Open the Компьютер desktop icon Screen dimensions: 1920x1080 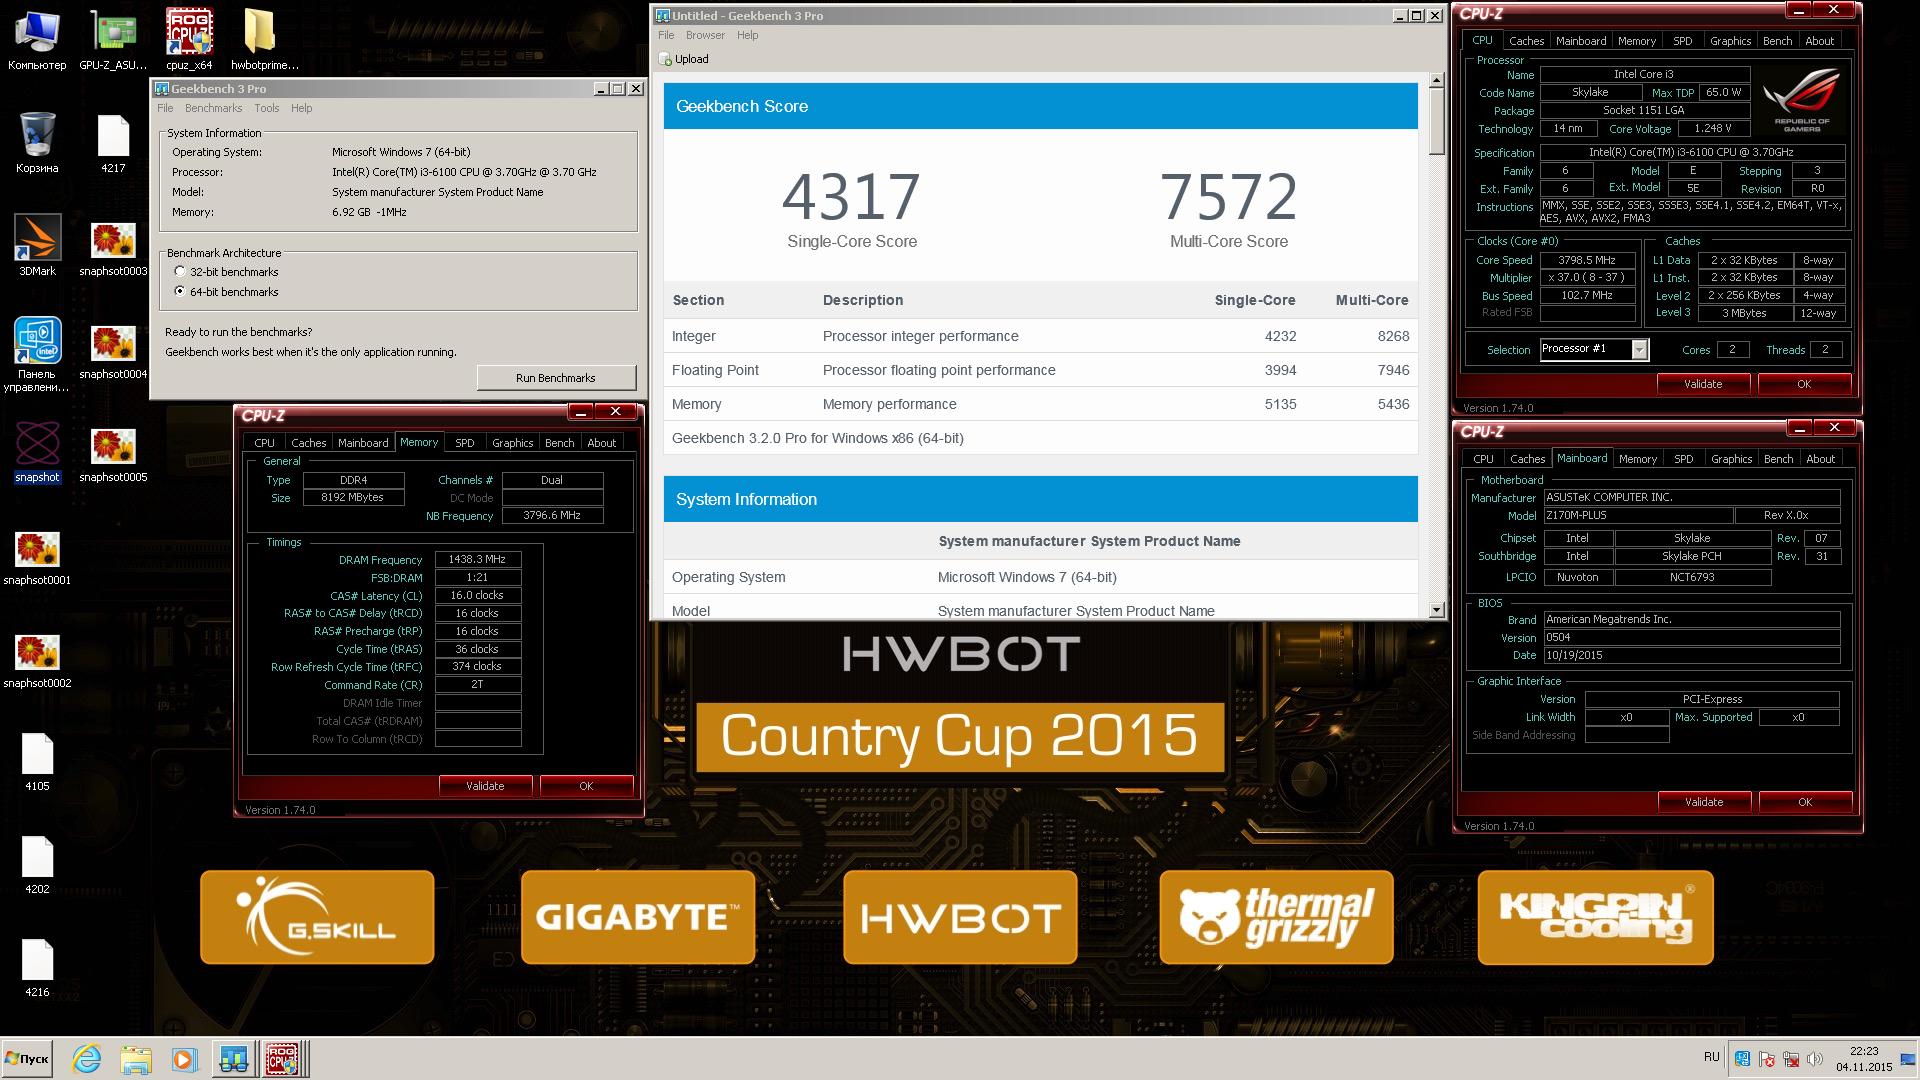[37, 40]
